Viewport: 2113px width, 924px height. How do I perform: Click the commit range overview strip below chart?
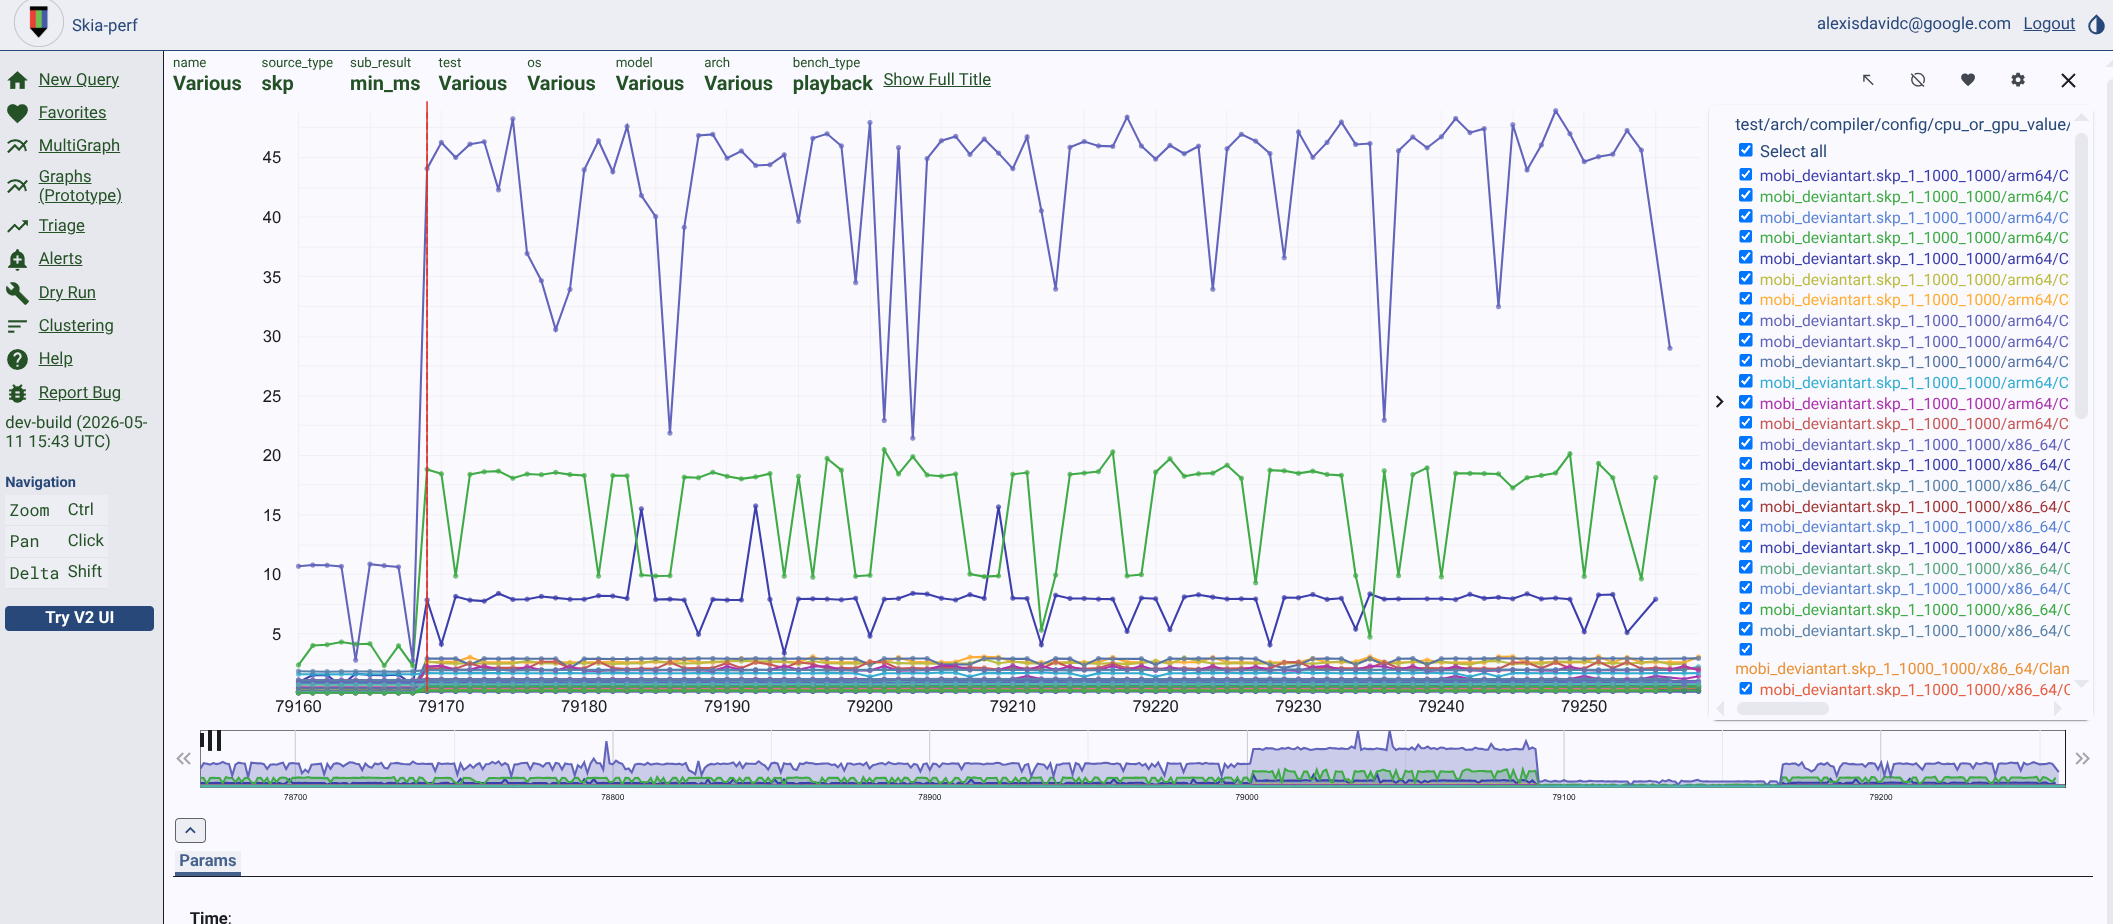1132,759
